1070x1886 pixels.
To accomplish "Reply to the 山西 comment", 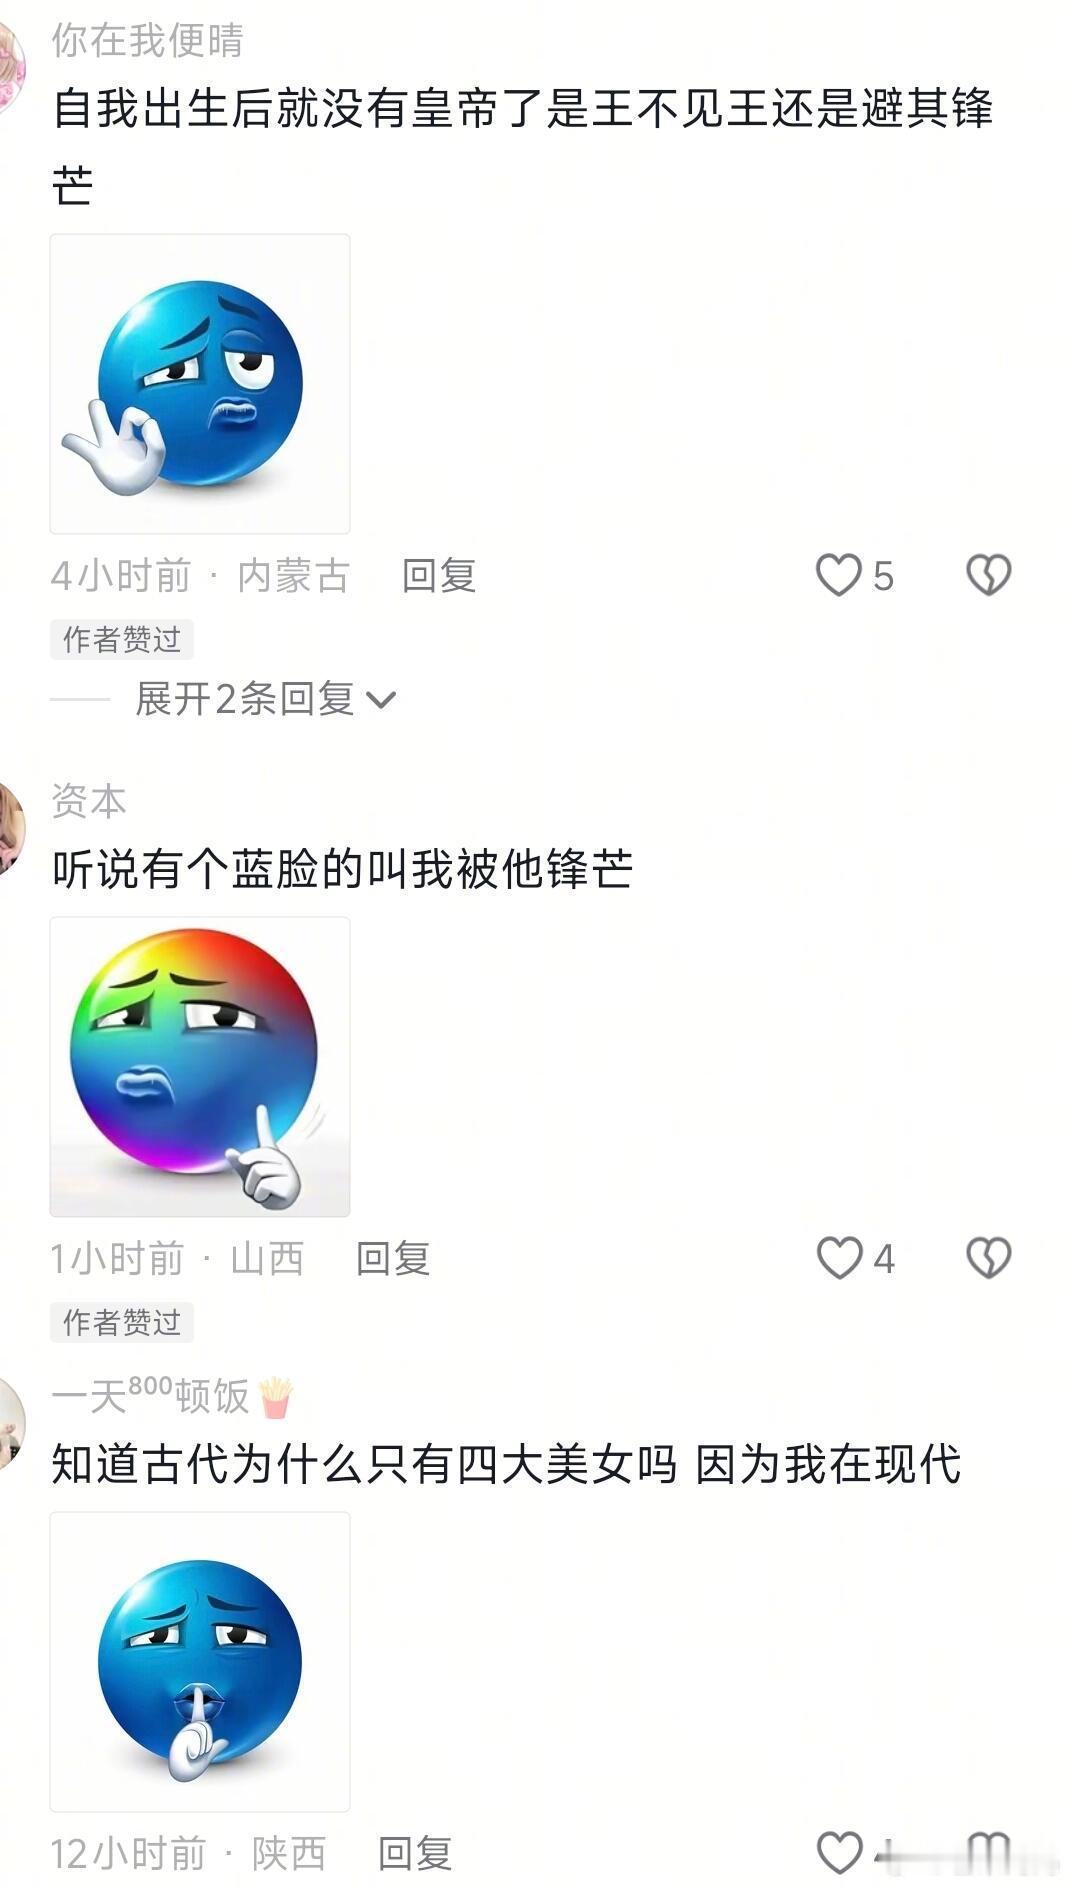I will pos(393,1258).
